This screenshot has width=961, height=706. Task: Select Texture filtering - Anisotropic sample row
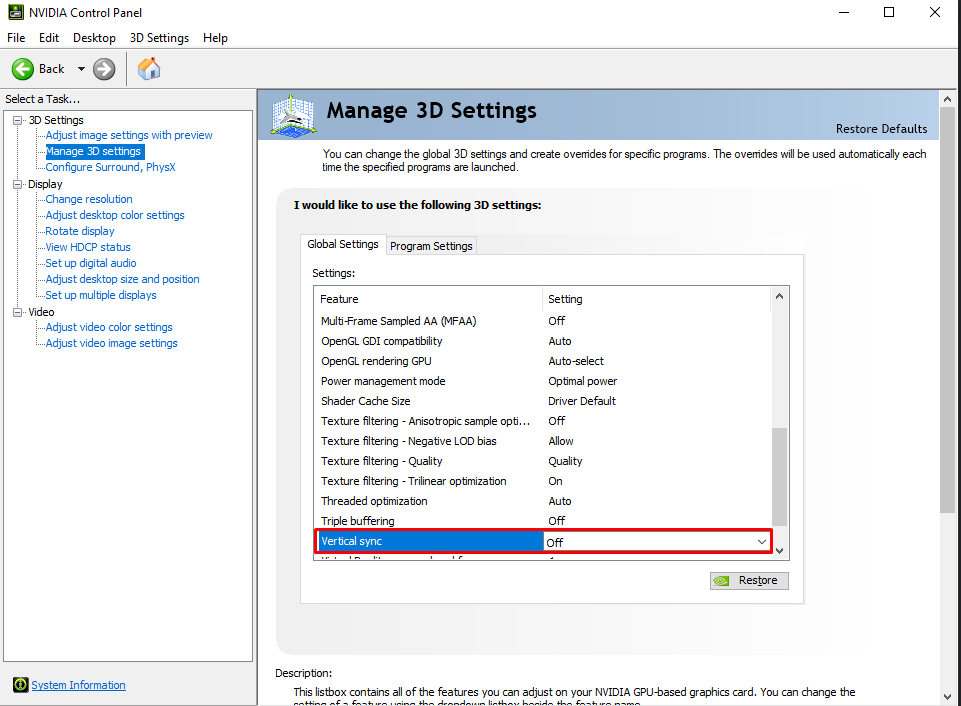(542, 421)
